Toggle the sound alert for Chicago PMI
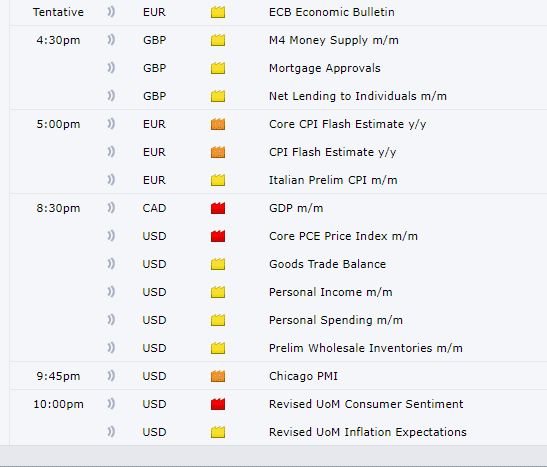The height and width of the screenshot is (467, 547). point(111,375)
